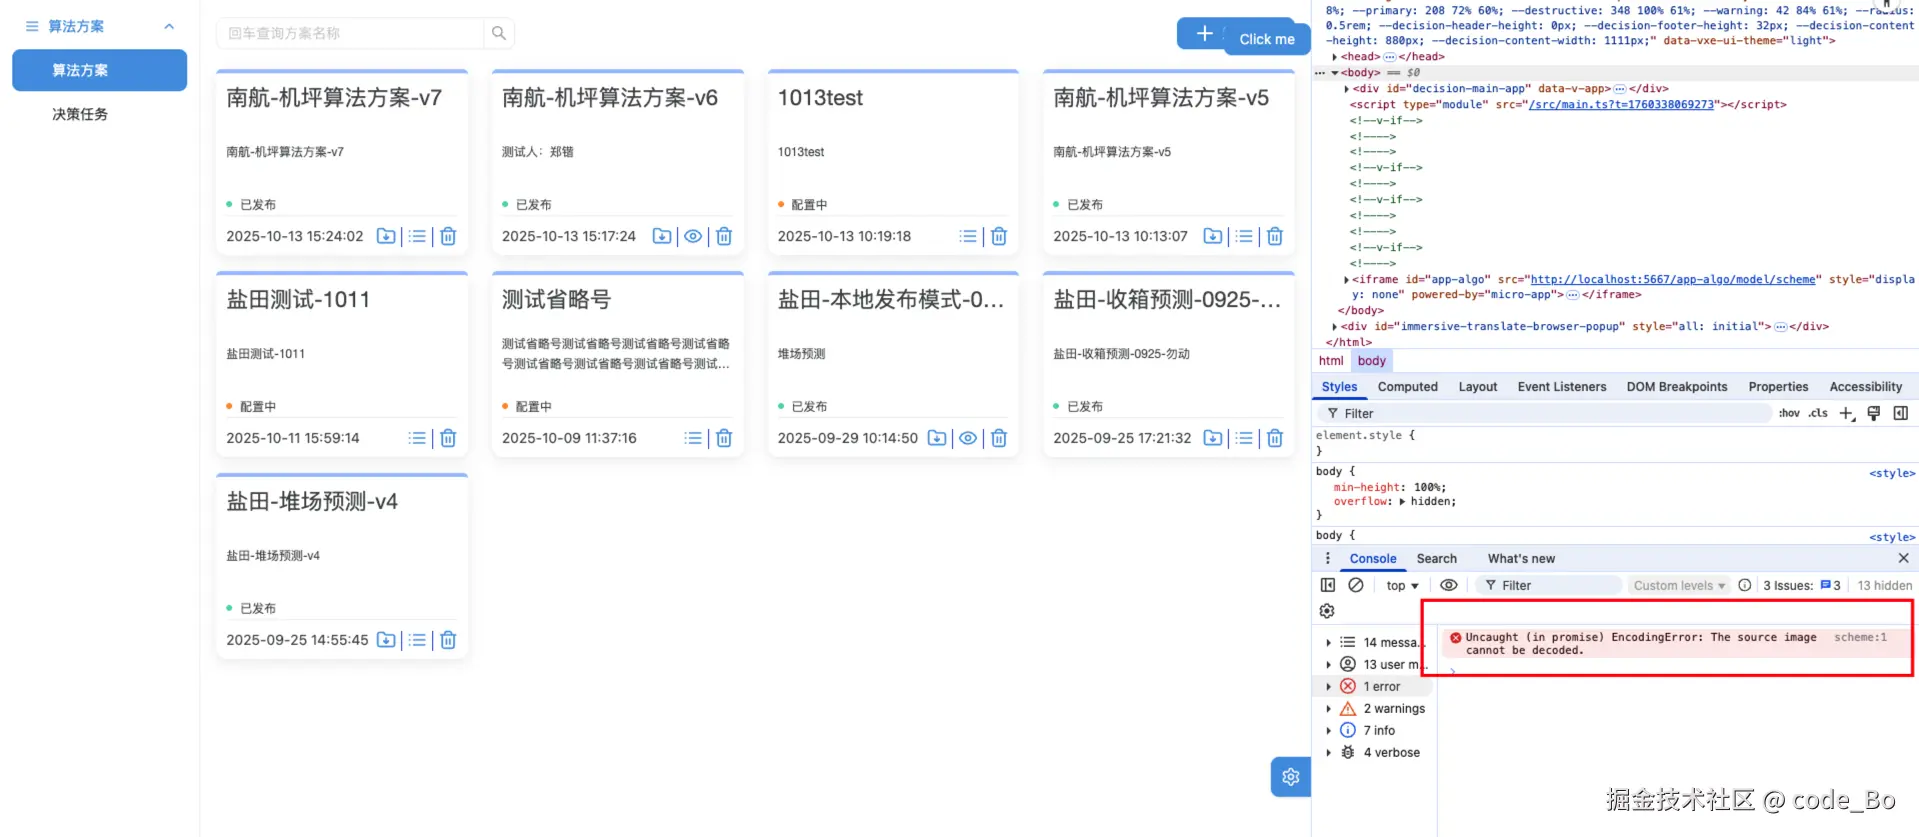The width and height of the screenshot is (1919, 837).
Task: Expand the 14 messages group
Action: 1328,643
